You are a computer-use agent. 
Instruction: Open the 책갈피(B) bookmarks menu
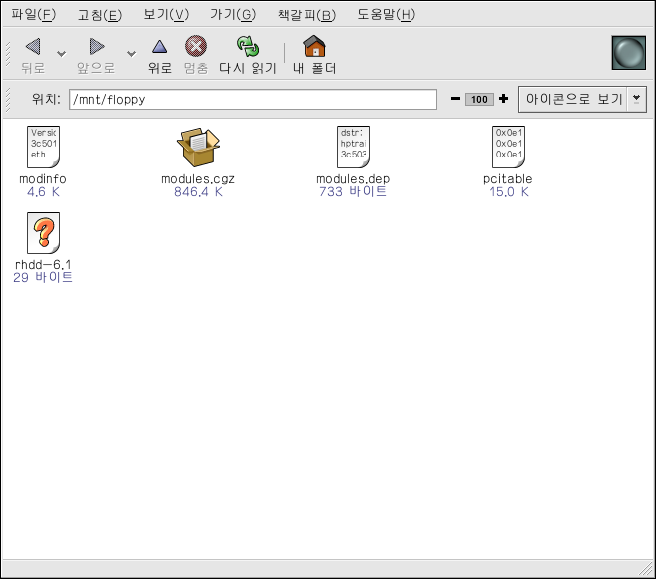tap(306, 15)
